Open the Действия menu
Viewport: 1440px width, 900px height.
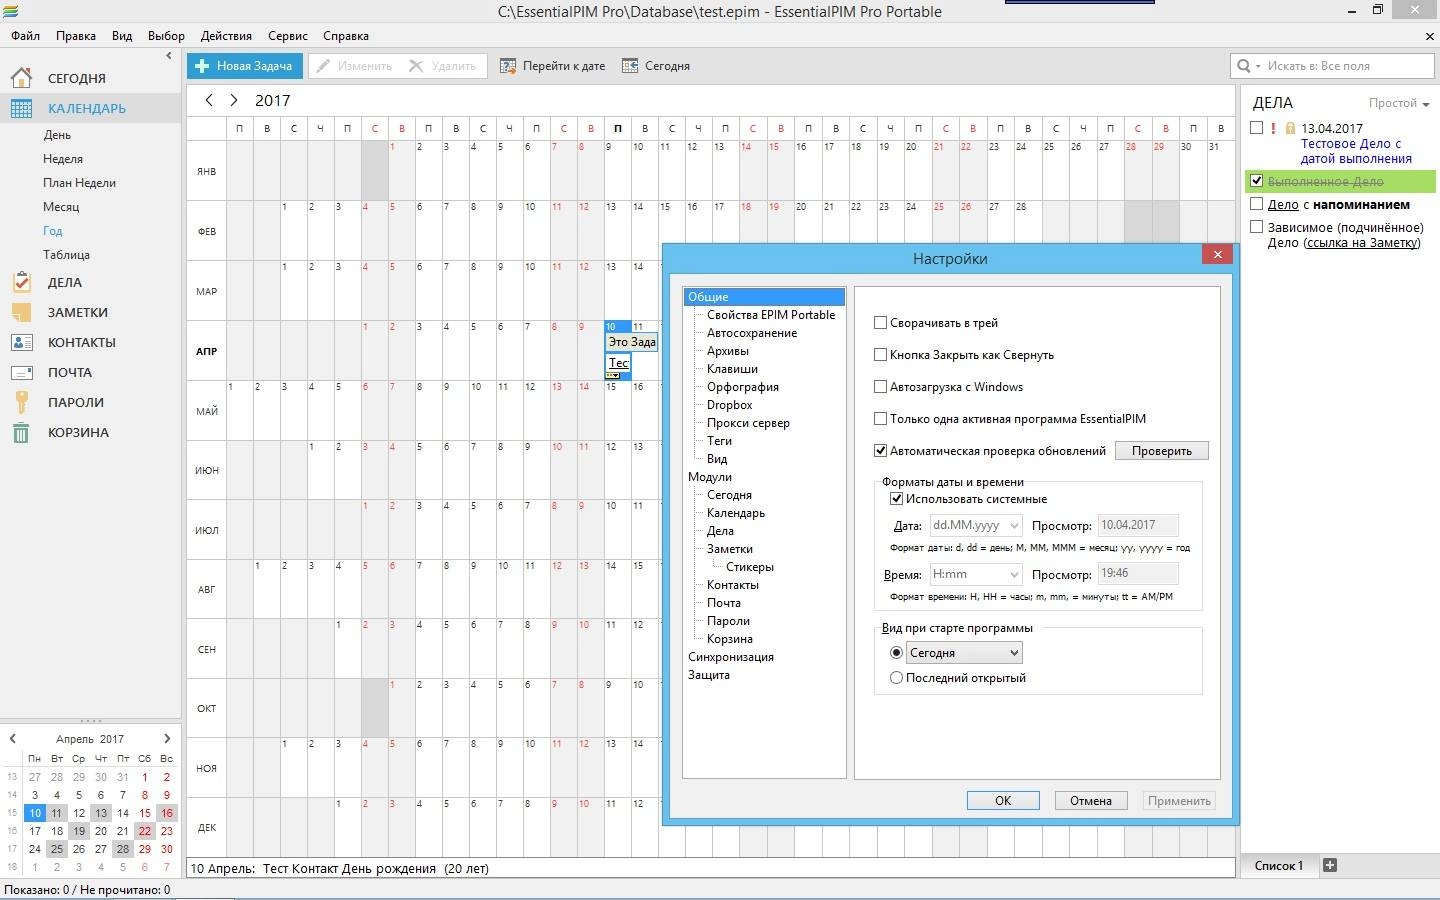[226, 36]
